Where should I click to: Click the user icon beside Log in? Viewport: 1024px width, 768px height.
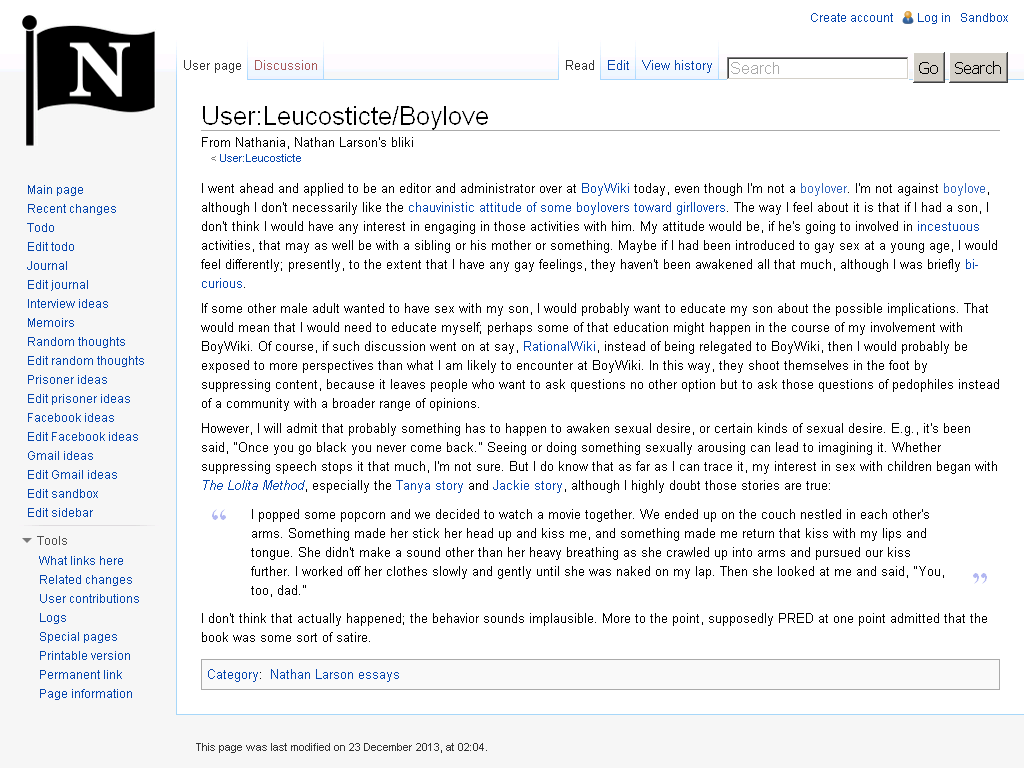click(x=908, y=18)
